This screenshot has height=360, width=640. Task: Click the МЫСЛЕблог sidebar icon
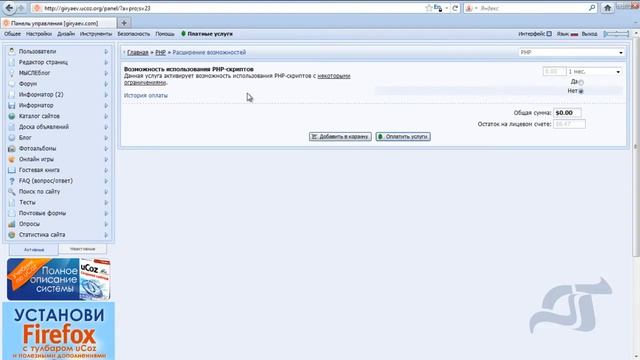click(11, 73)
